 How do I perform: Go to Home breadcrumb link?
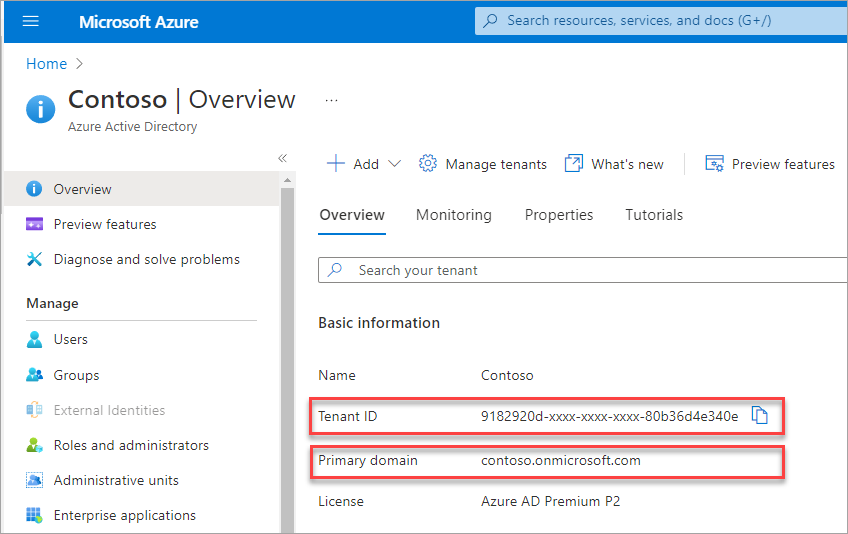tap(46, 64)
